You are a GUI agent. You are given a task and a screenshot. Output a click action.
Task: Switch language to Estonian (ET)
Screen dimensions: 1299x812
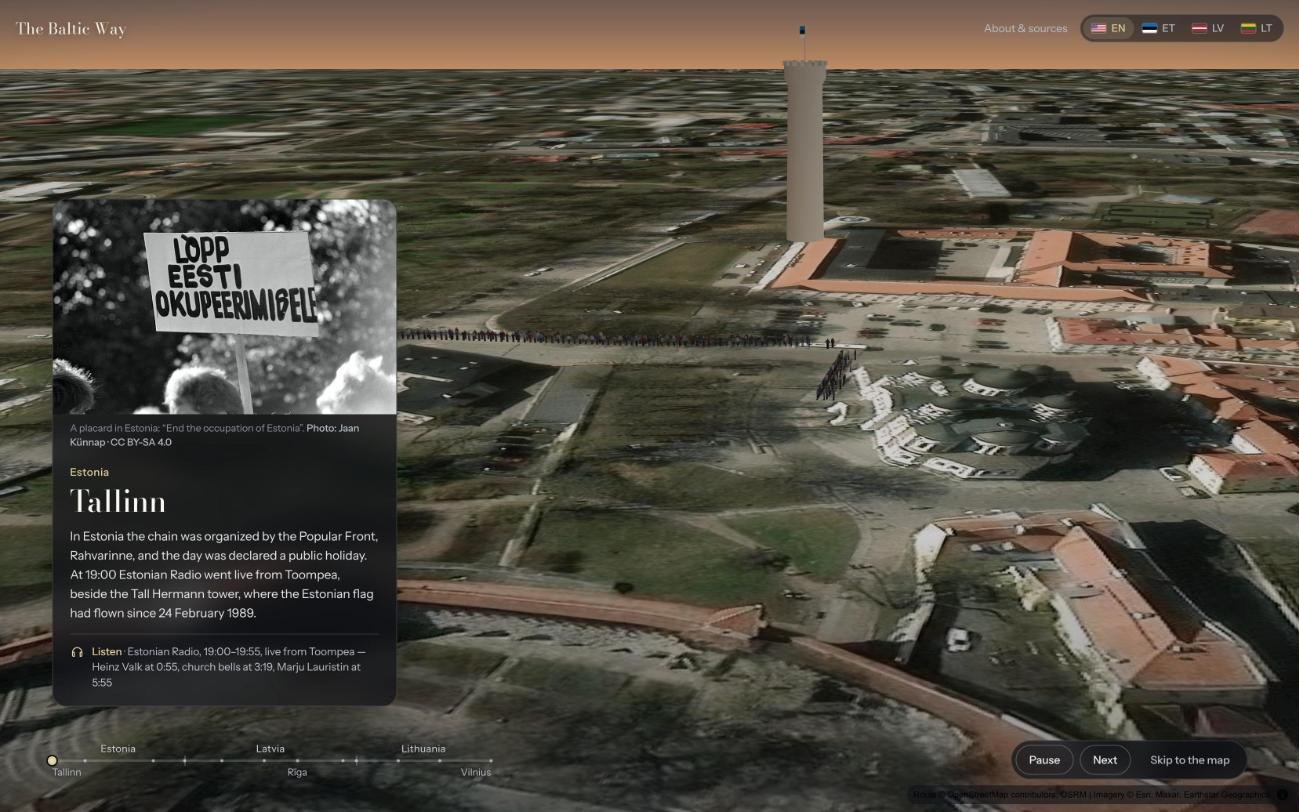coord(1158,28)
